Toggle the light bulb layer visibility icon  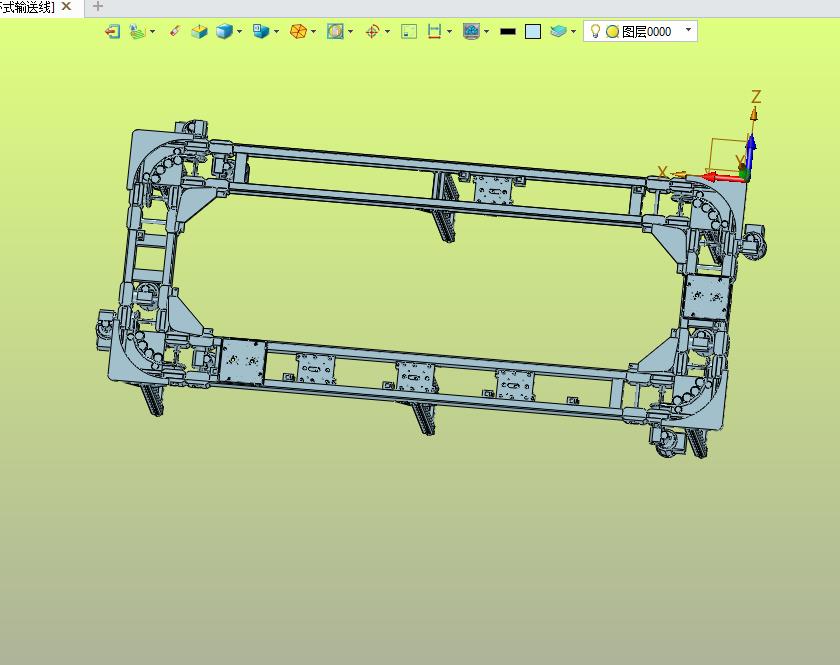(x=595, y=32)
